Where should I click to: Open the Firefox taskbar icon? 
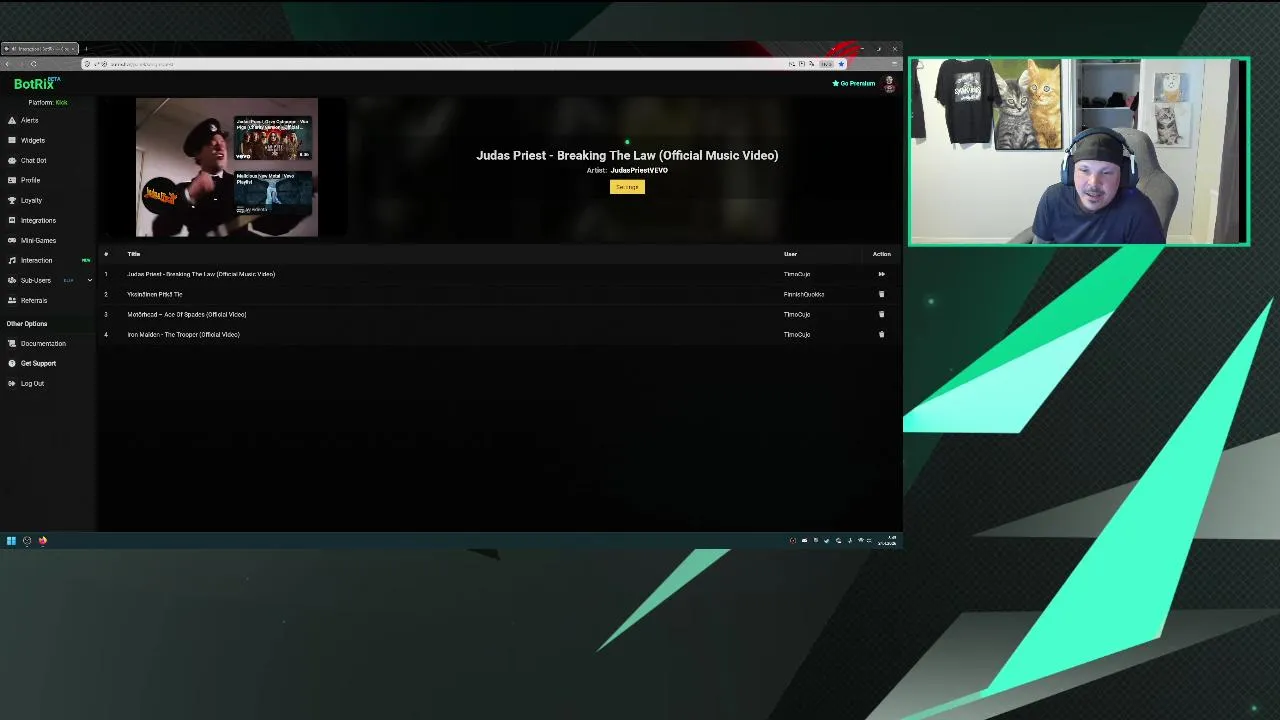[43, 541]
